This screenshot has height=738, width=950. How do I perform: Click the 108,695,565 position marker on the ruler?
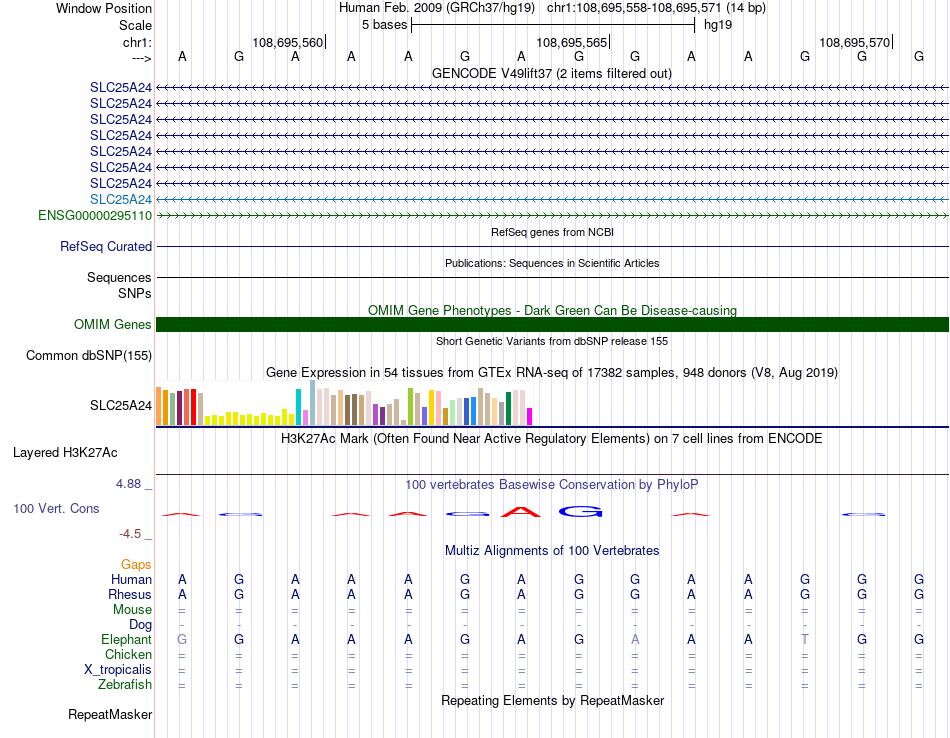click(572, 42)
